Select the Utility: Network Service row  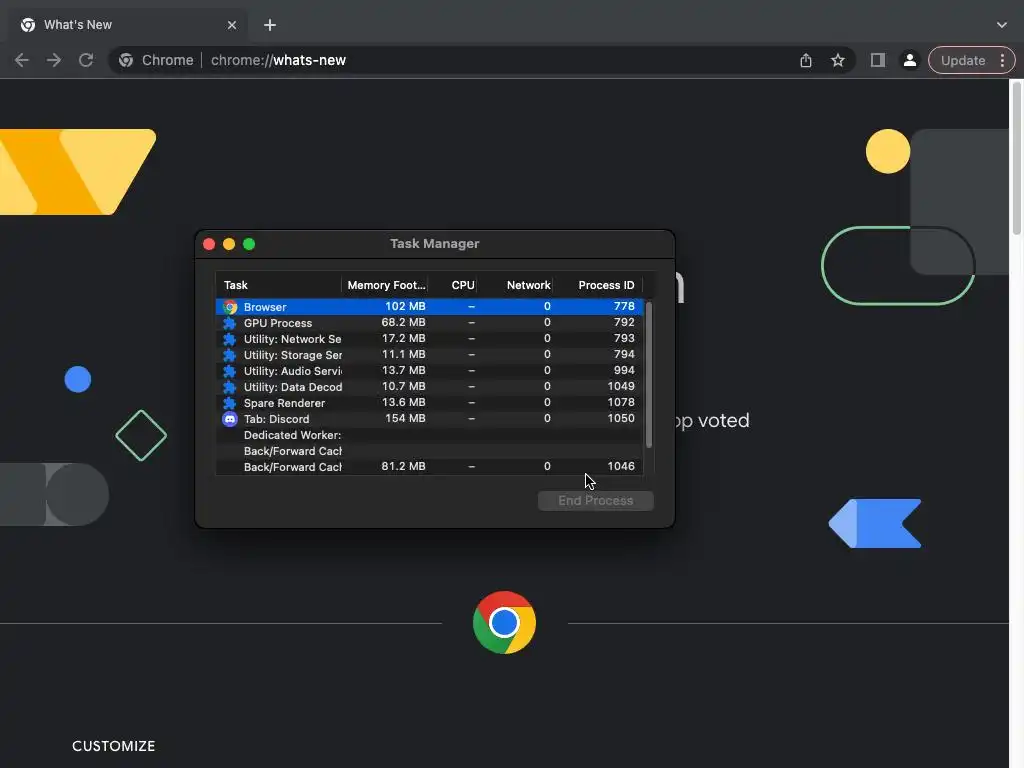coord(429,338)
